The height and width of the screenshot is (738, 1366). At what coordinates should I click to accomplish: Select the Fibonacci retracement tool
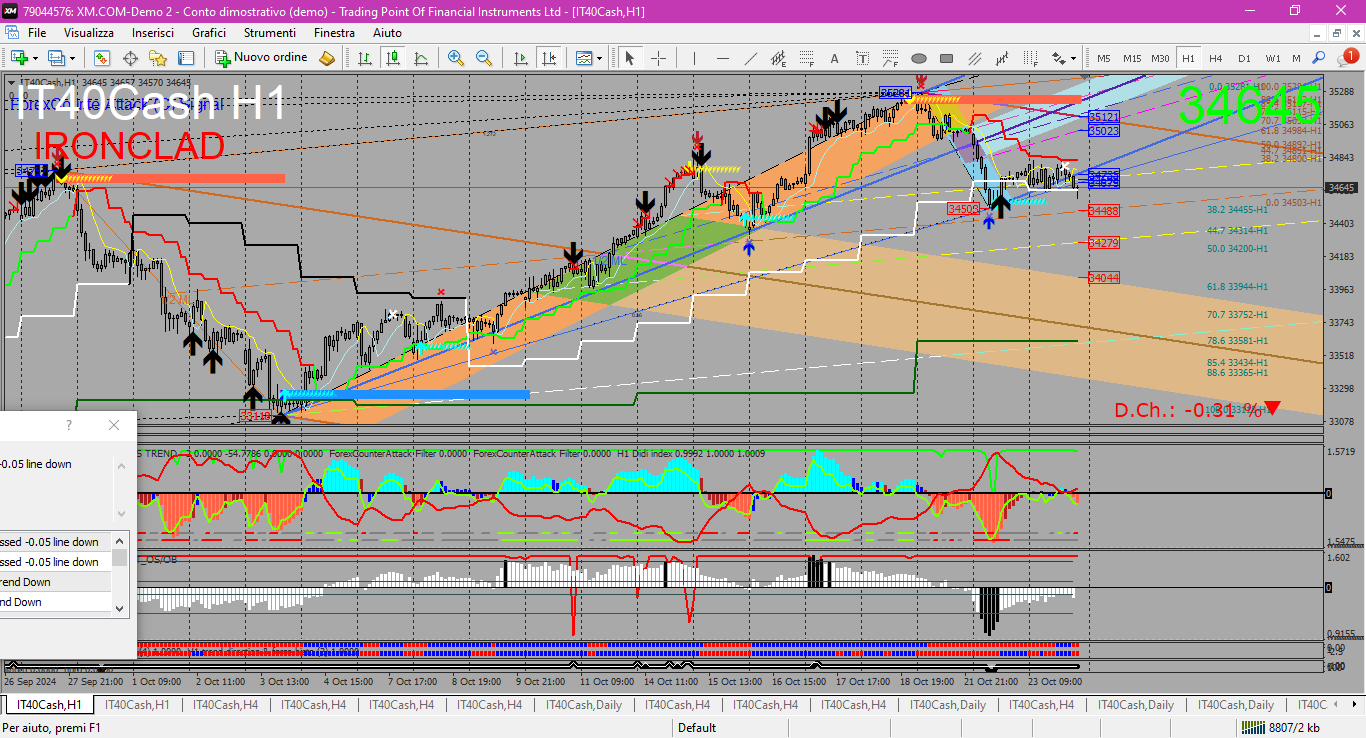pos(807,58)
